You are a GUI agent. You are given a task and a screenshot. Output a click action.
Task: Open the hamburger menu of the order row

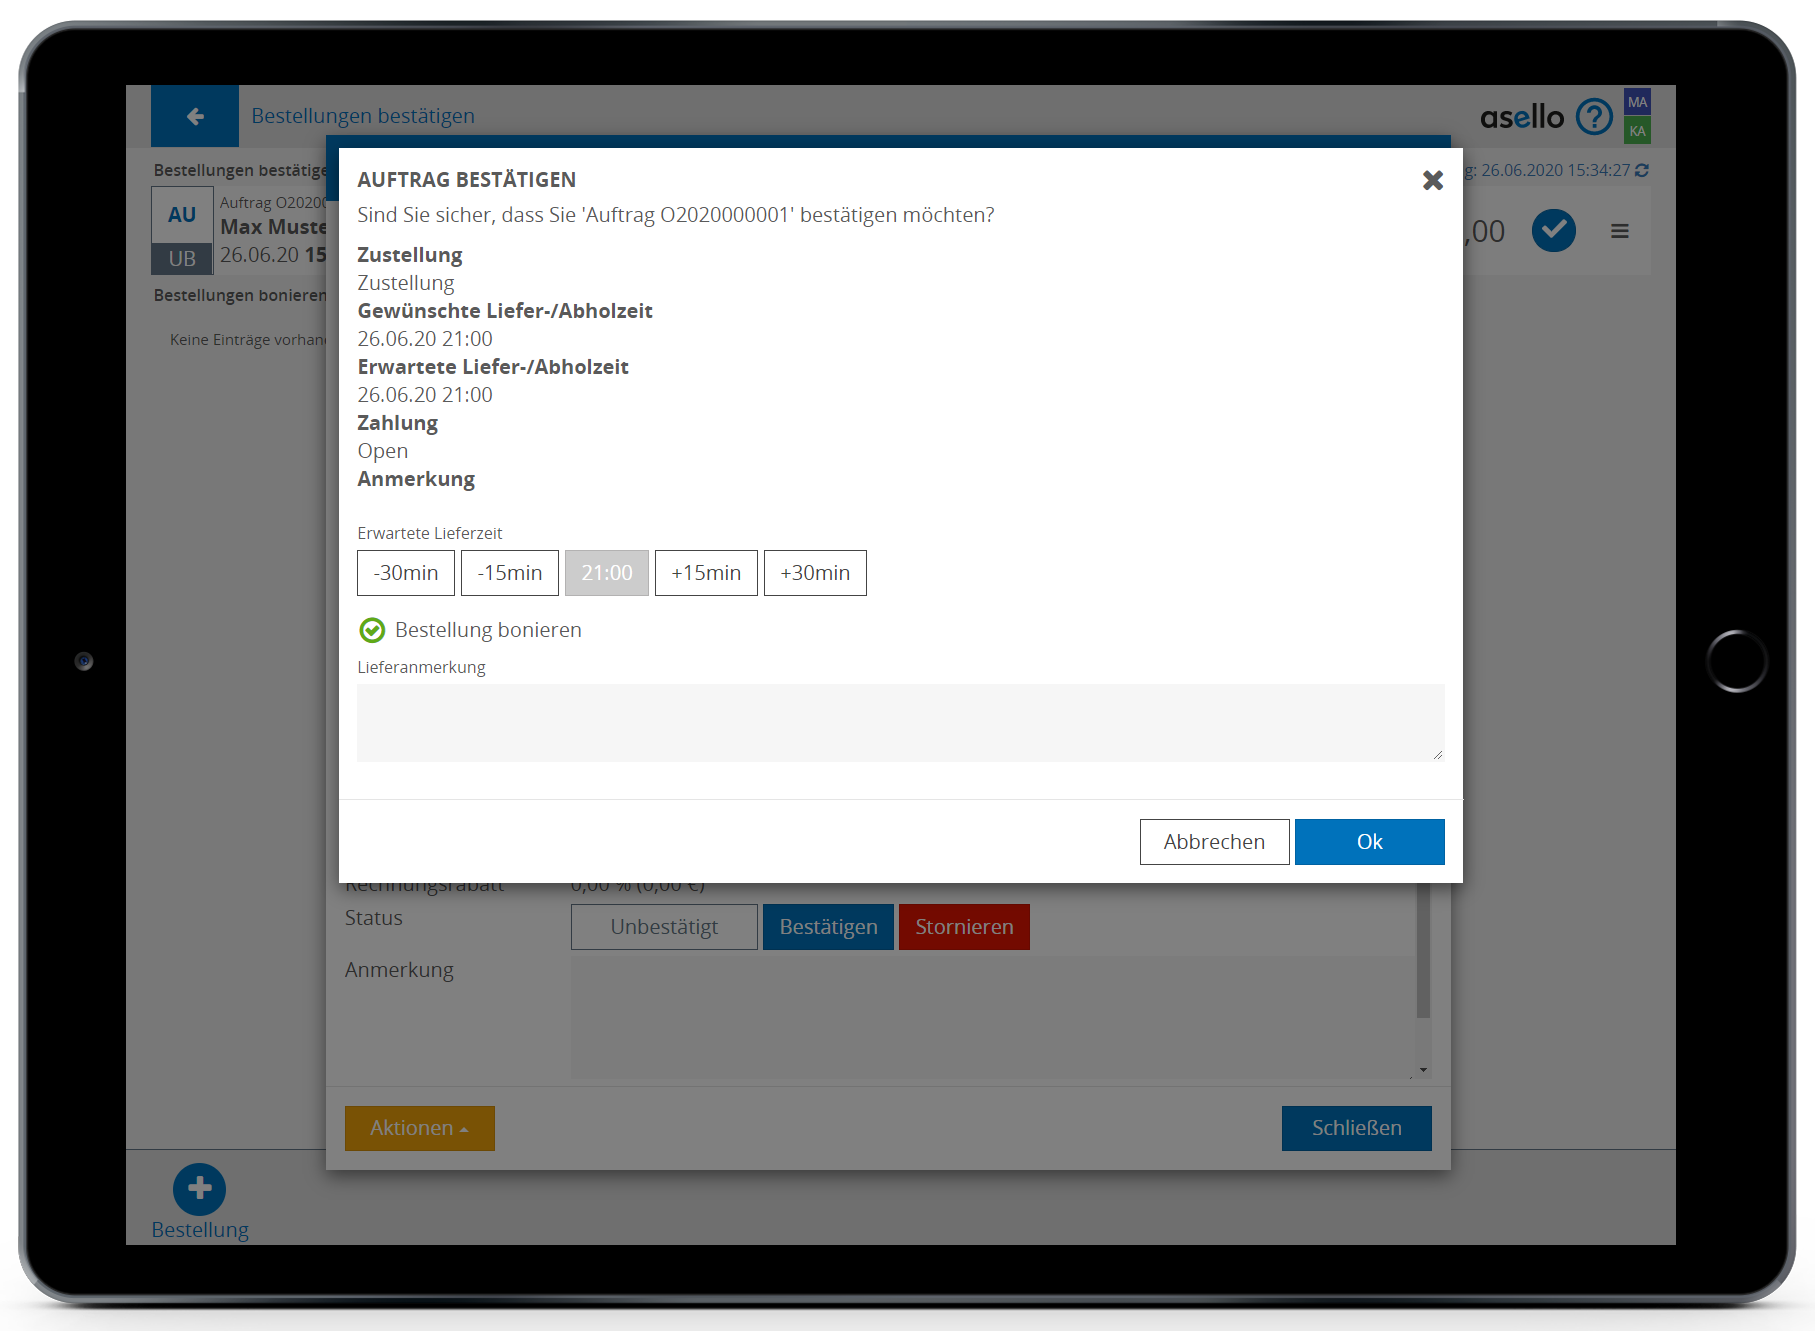click(x=1620, y=231)
